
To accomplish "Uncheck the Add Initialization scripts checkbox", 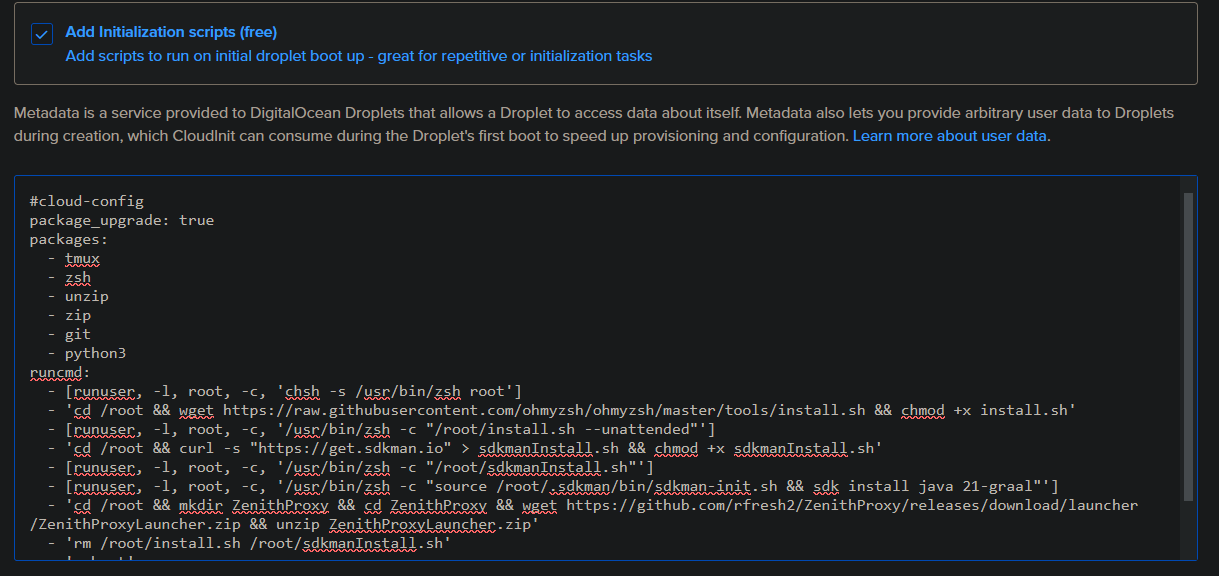I will [x=41, y=34].
